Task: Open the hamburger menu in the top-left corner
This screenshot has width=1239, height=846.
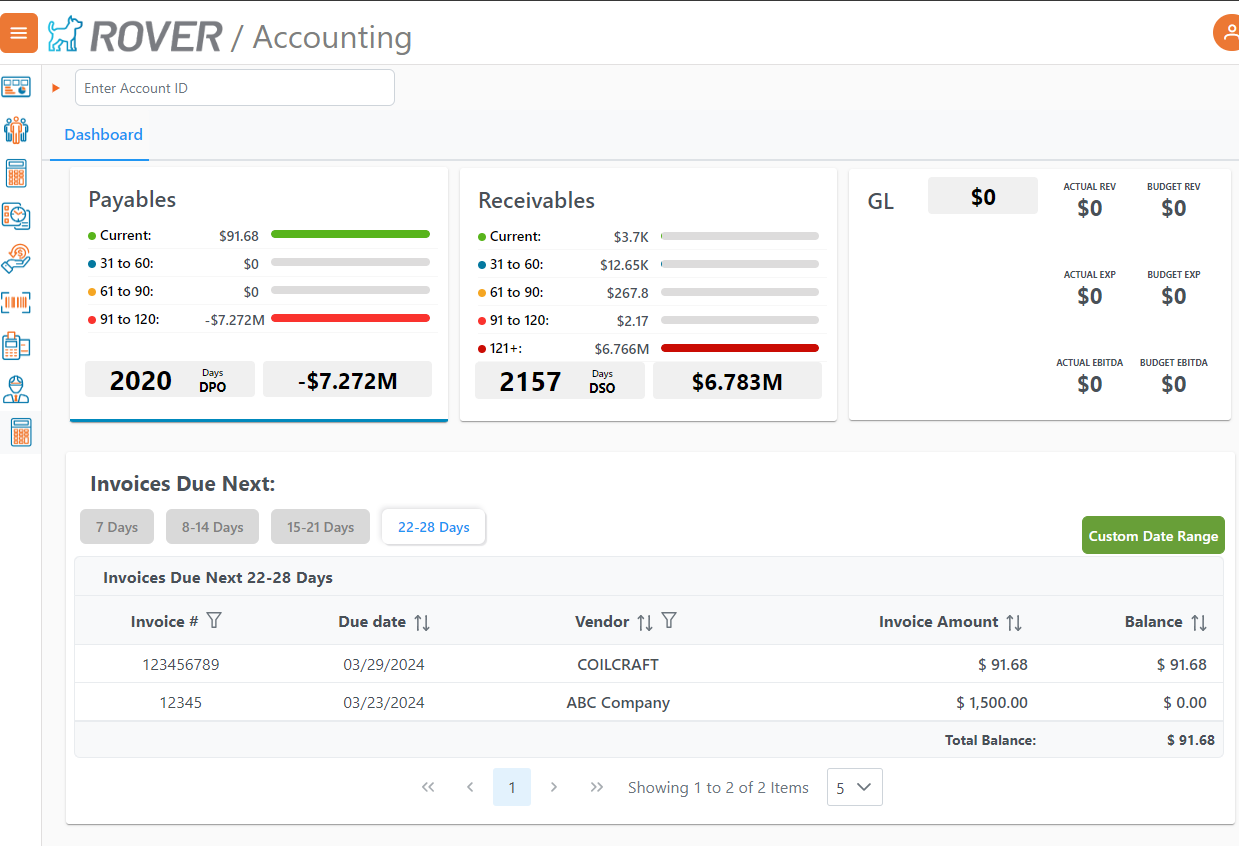Action: pos(19,32)
